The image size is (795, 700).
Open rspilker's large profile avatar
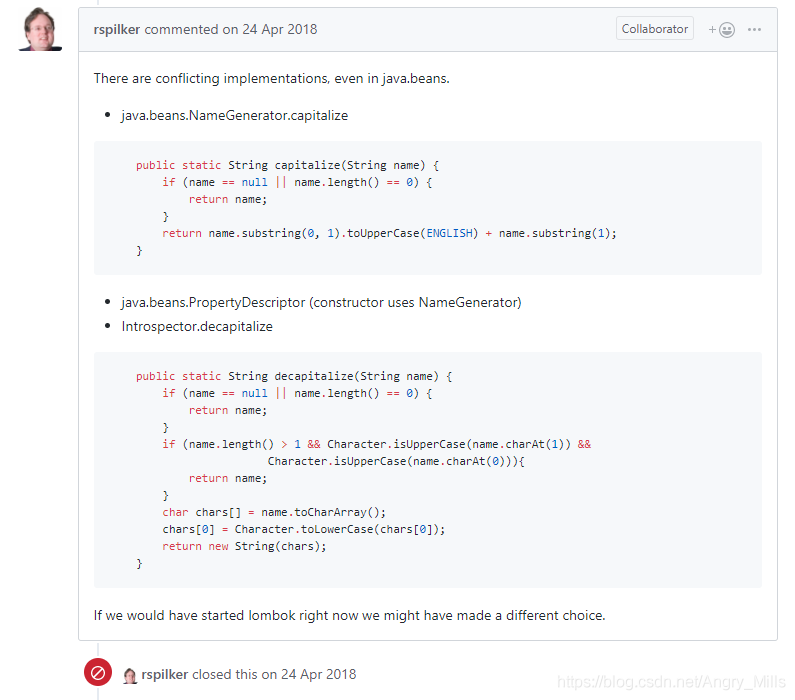click(40, 29)
